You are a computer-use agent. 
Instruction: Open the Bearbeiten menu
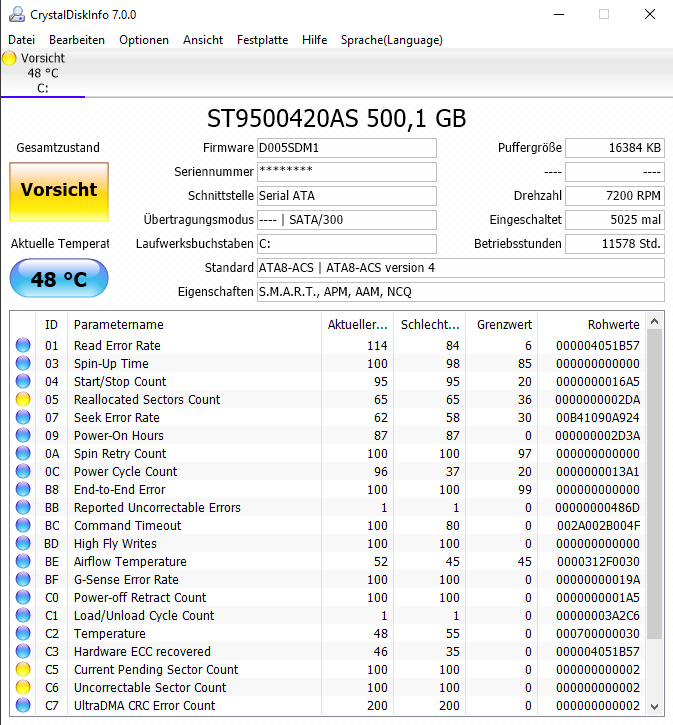(x=77, y=40)
